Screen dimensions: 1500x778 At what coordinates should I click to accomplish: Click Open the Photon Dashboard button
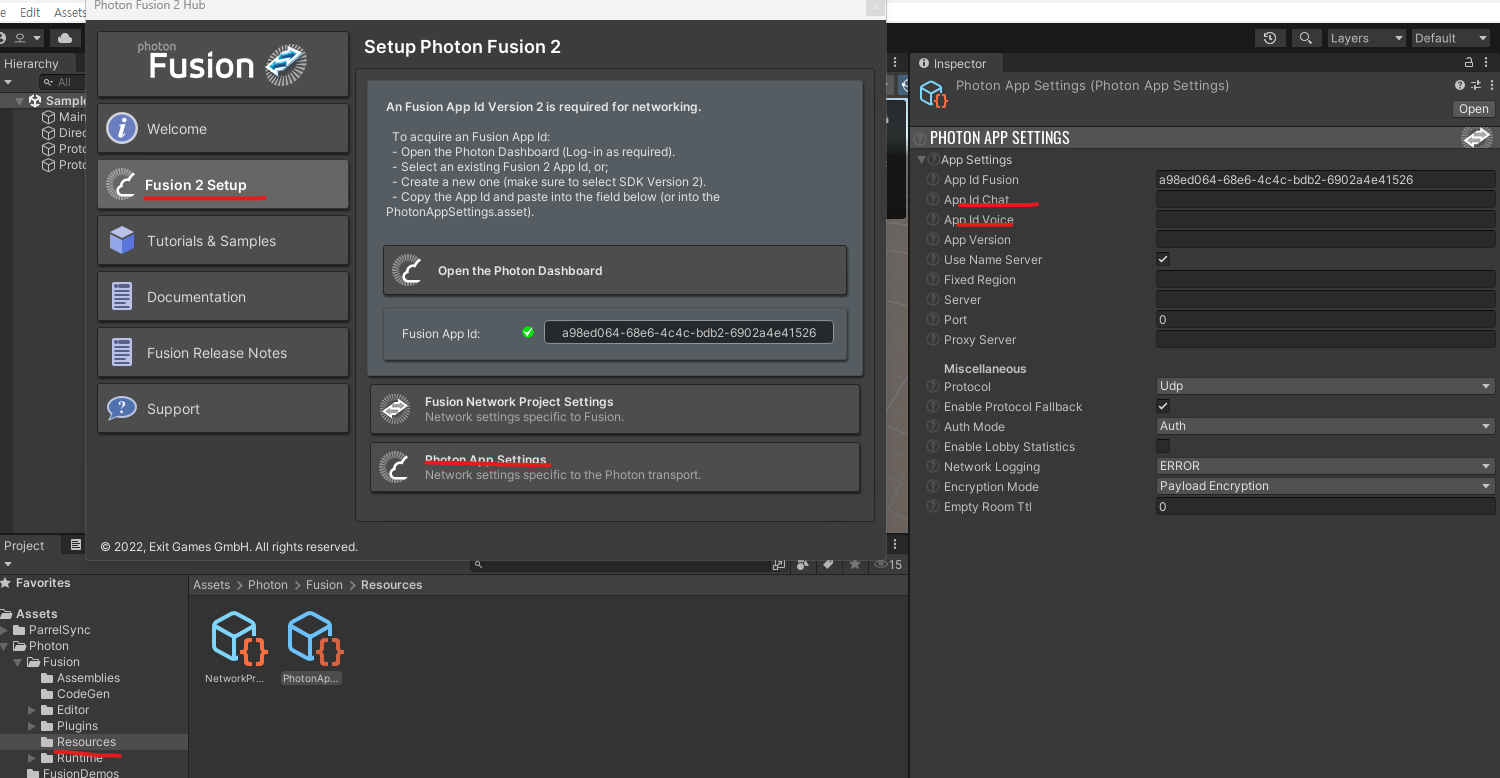point(615,270)
